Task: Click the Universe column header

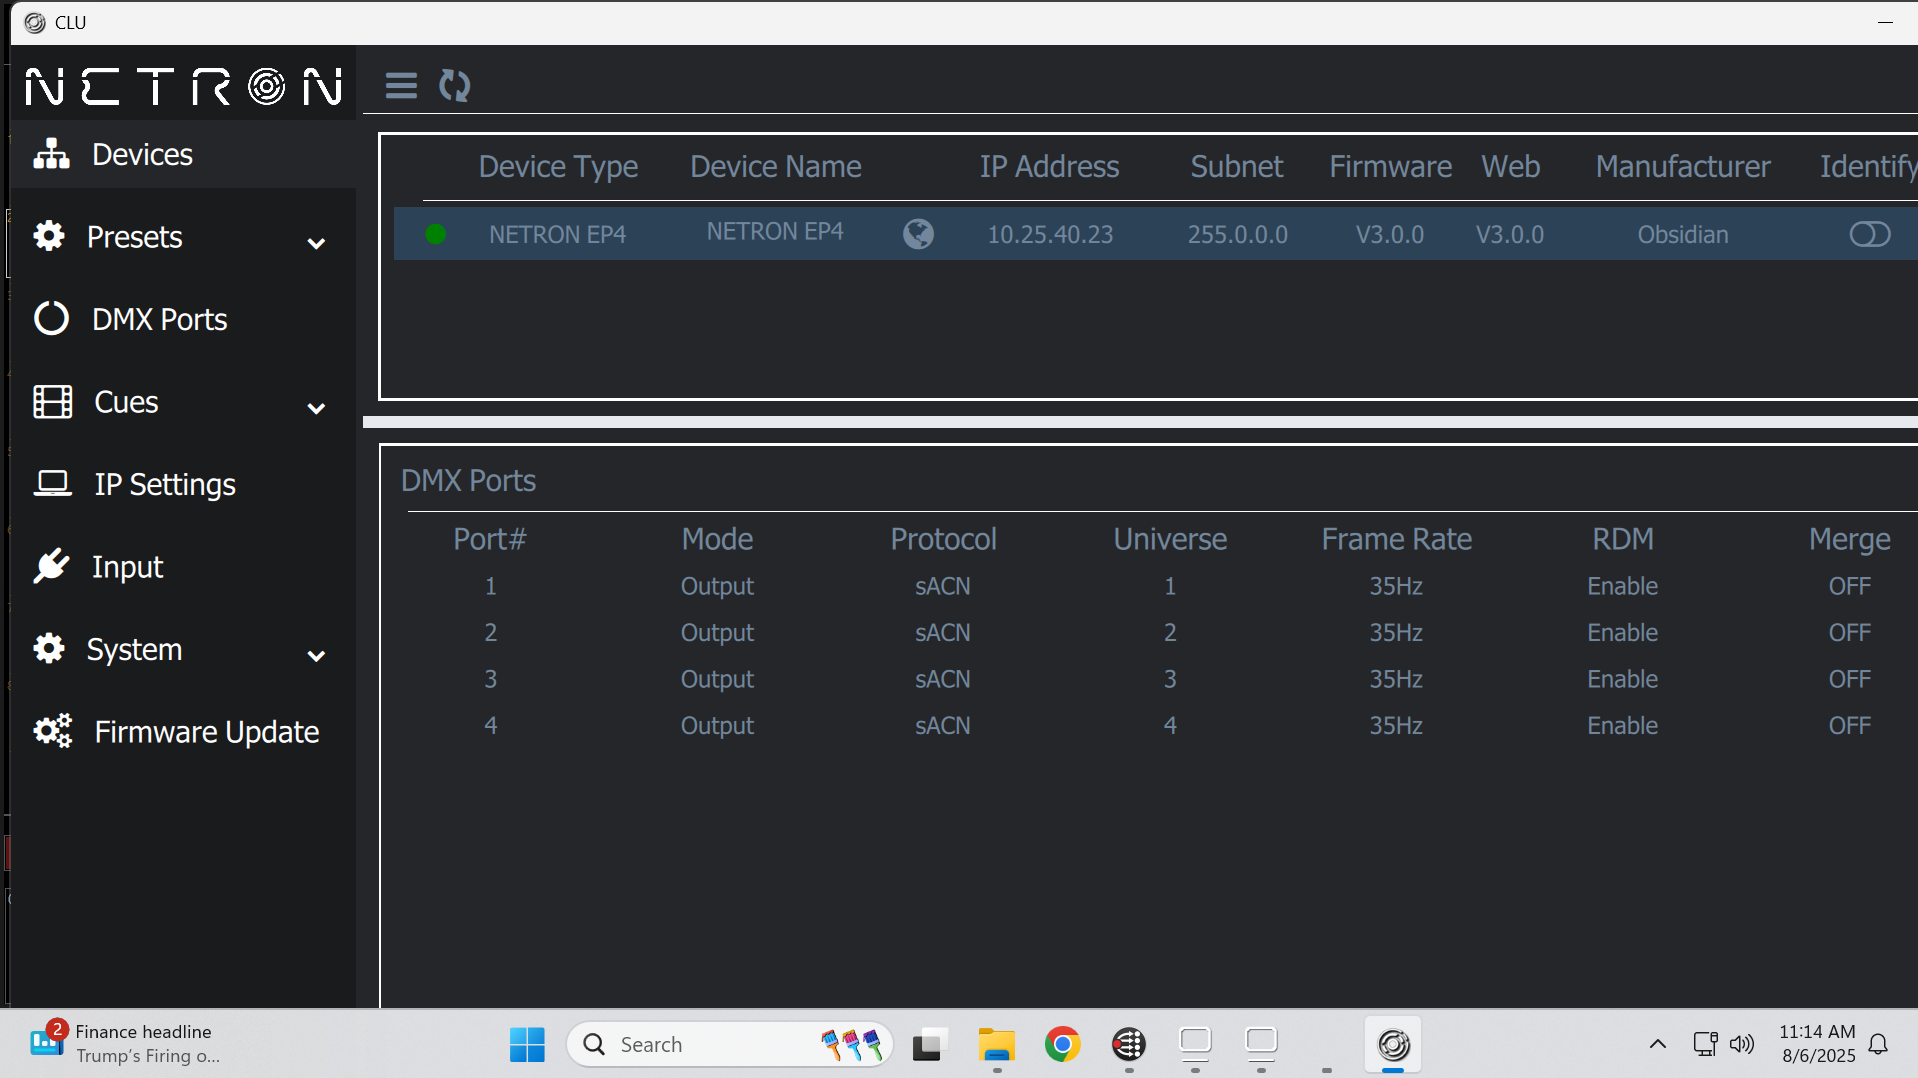Action: pos(1170,539)
